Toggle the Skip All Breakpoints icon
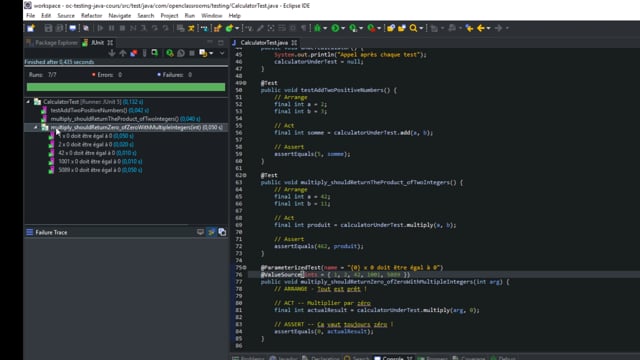This screenshot has width=640, height=360. 86,28
